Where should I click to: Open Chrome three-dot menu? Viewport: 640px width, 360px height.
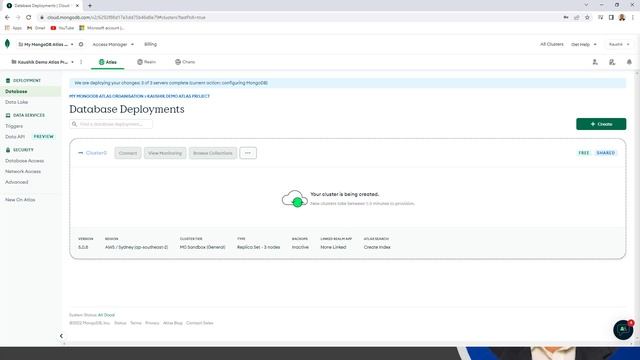tap(633, 17)
